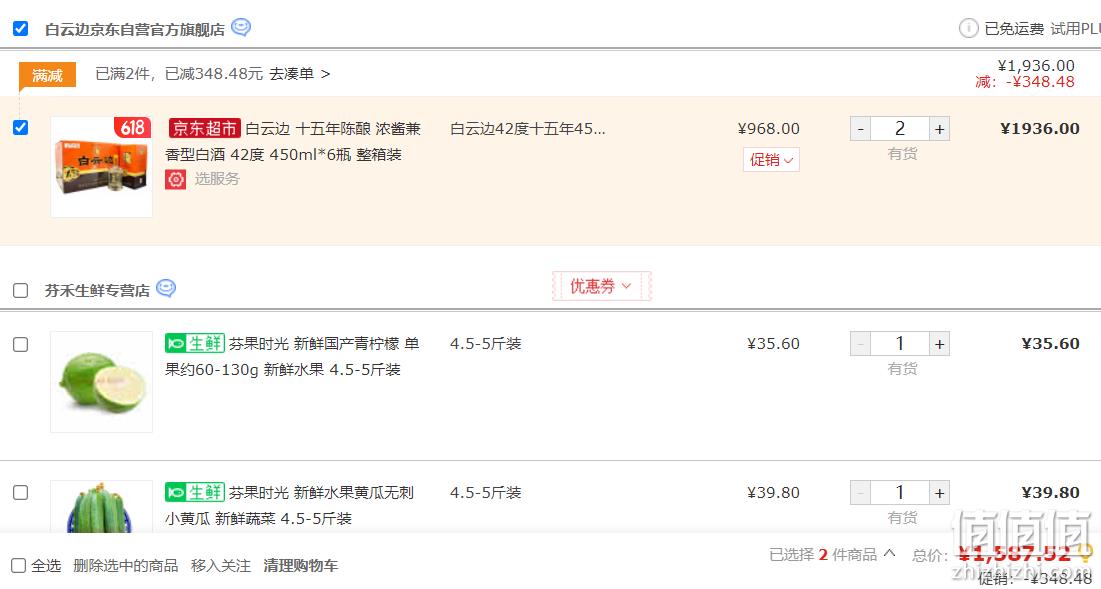This screenshot has width=1101, height=589.
Task: Decrease 白云边 liquor quantity with minus
Action: pos(860,129)
